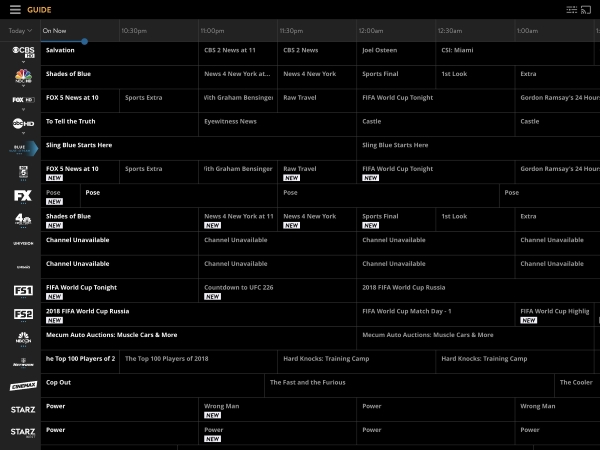Select the 11:00pm time slot header
Viewport: 600px width, 450px height.
(x=212, y=31)
